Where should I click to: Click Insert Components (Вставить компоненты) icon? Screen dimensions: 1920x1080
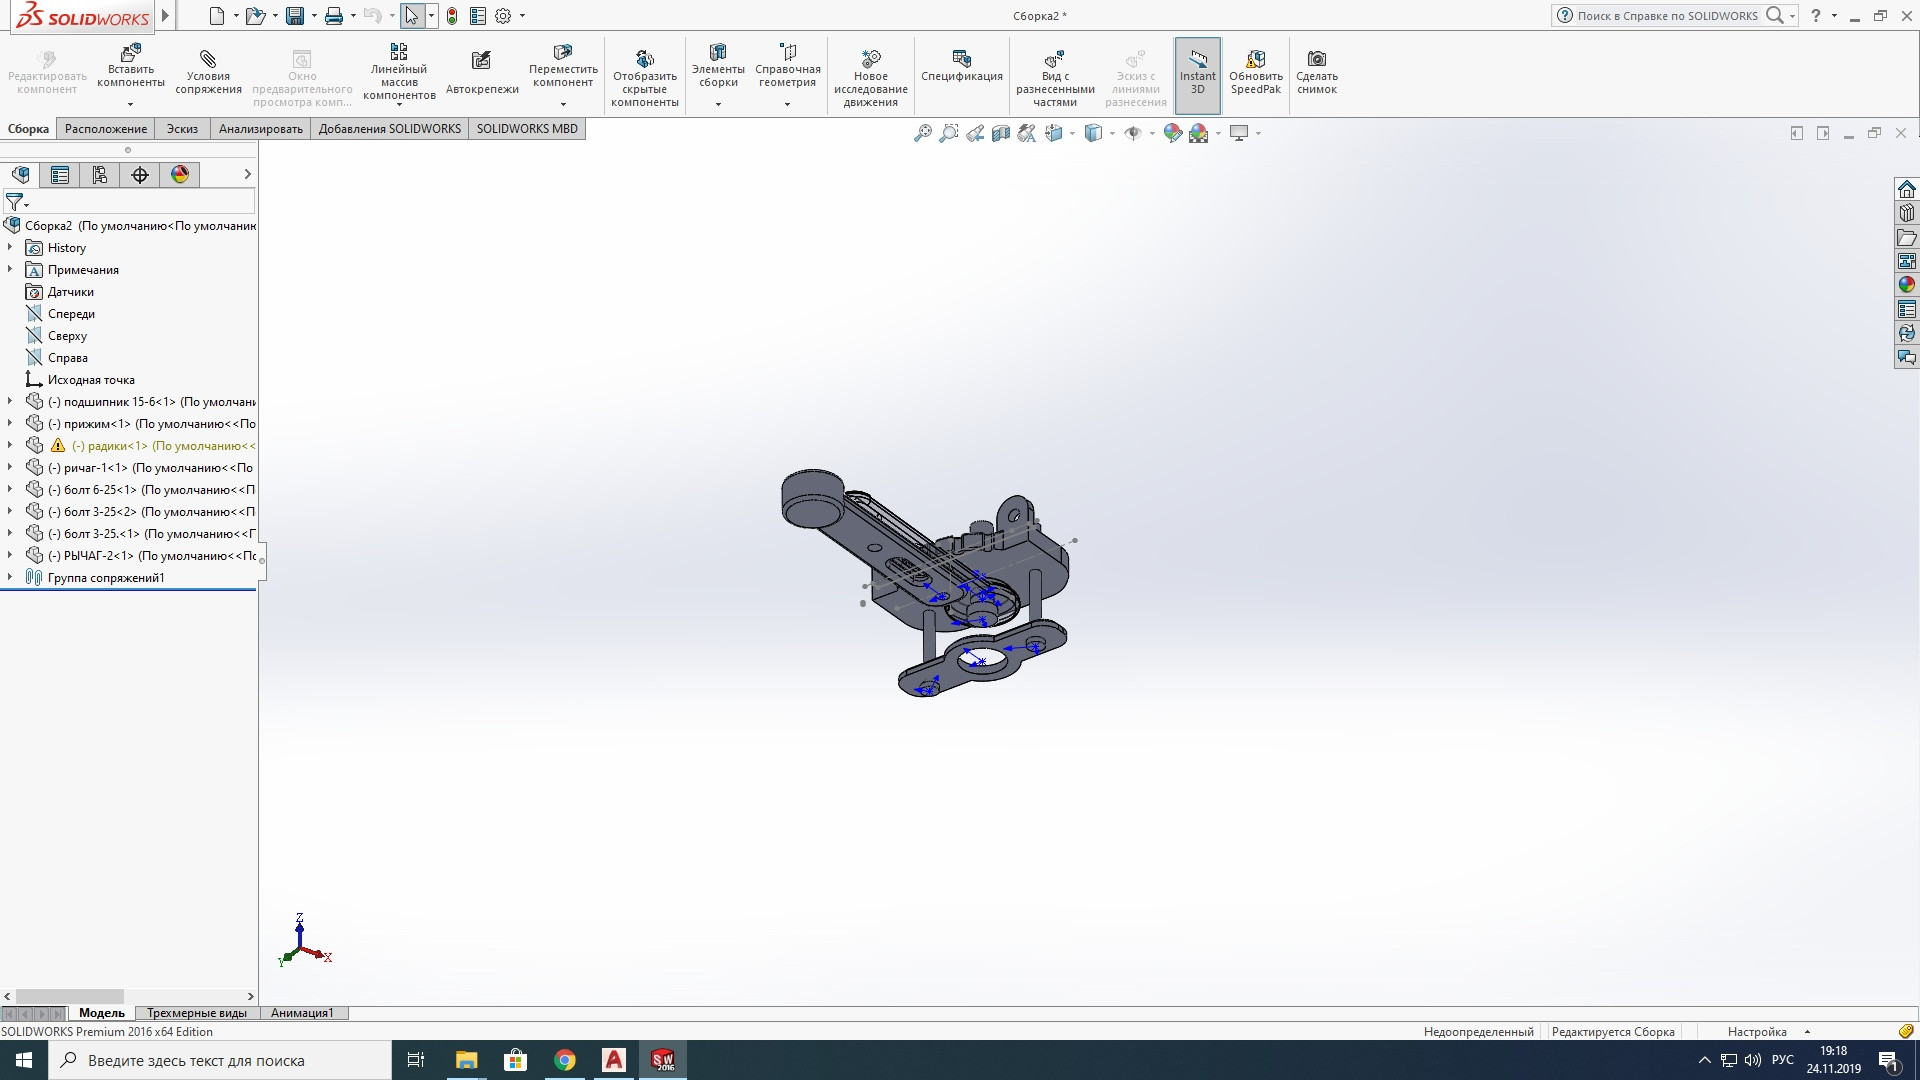pyautogui.click(x=131, y=52)
